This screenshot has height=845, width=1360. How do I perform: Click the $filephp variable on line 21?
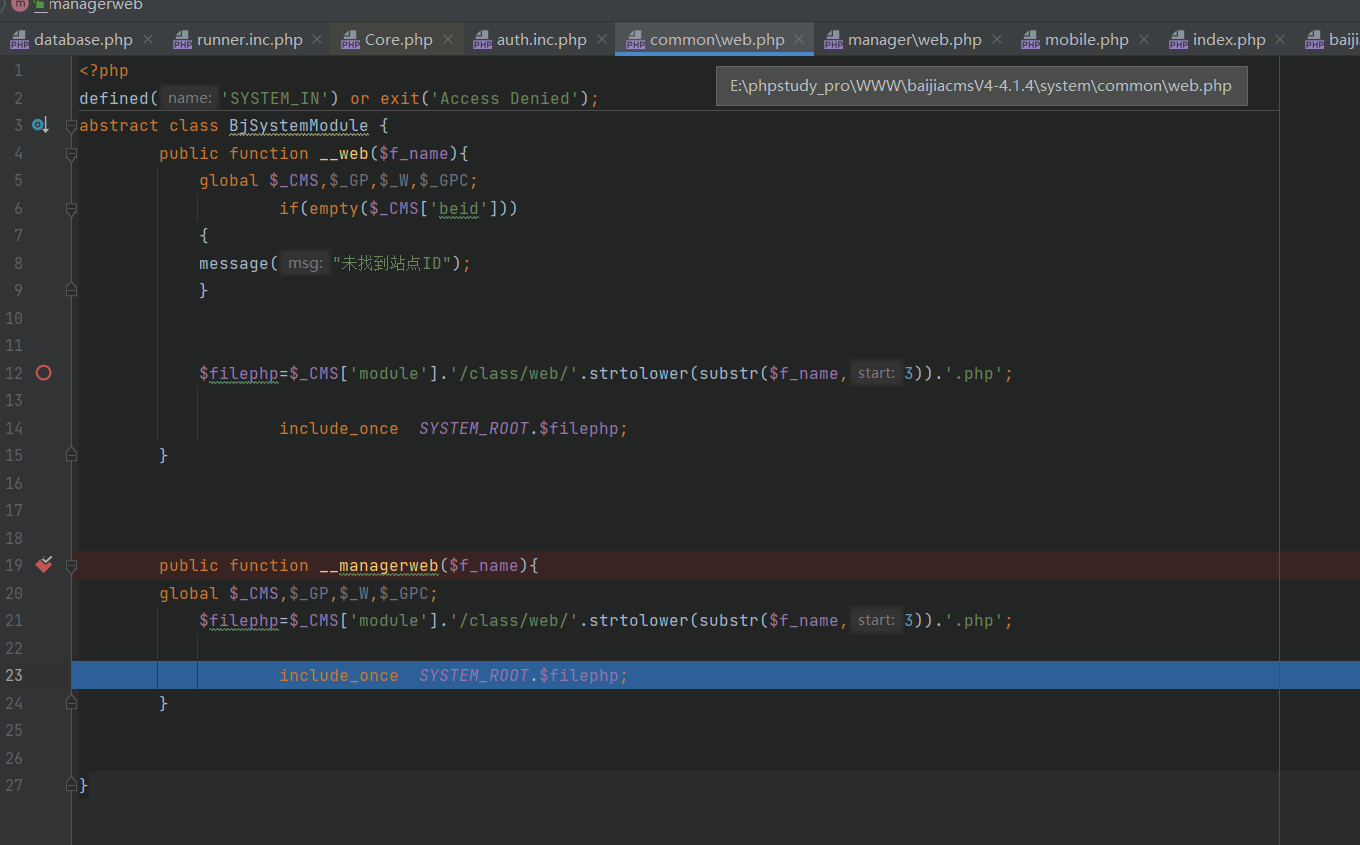tap(239, 621)
